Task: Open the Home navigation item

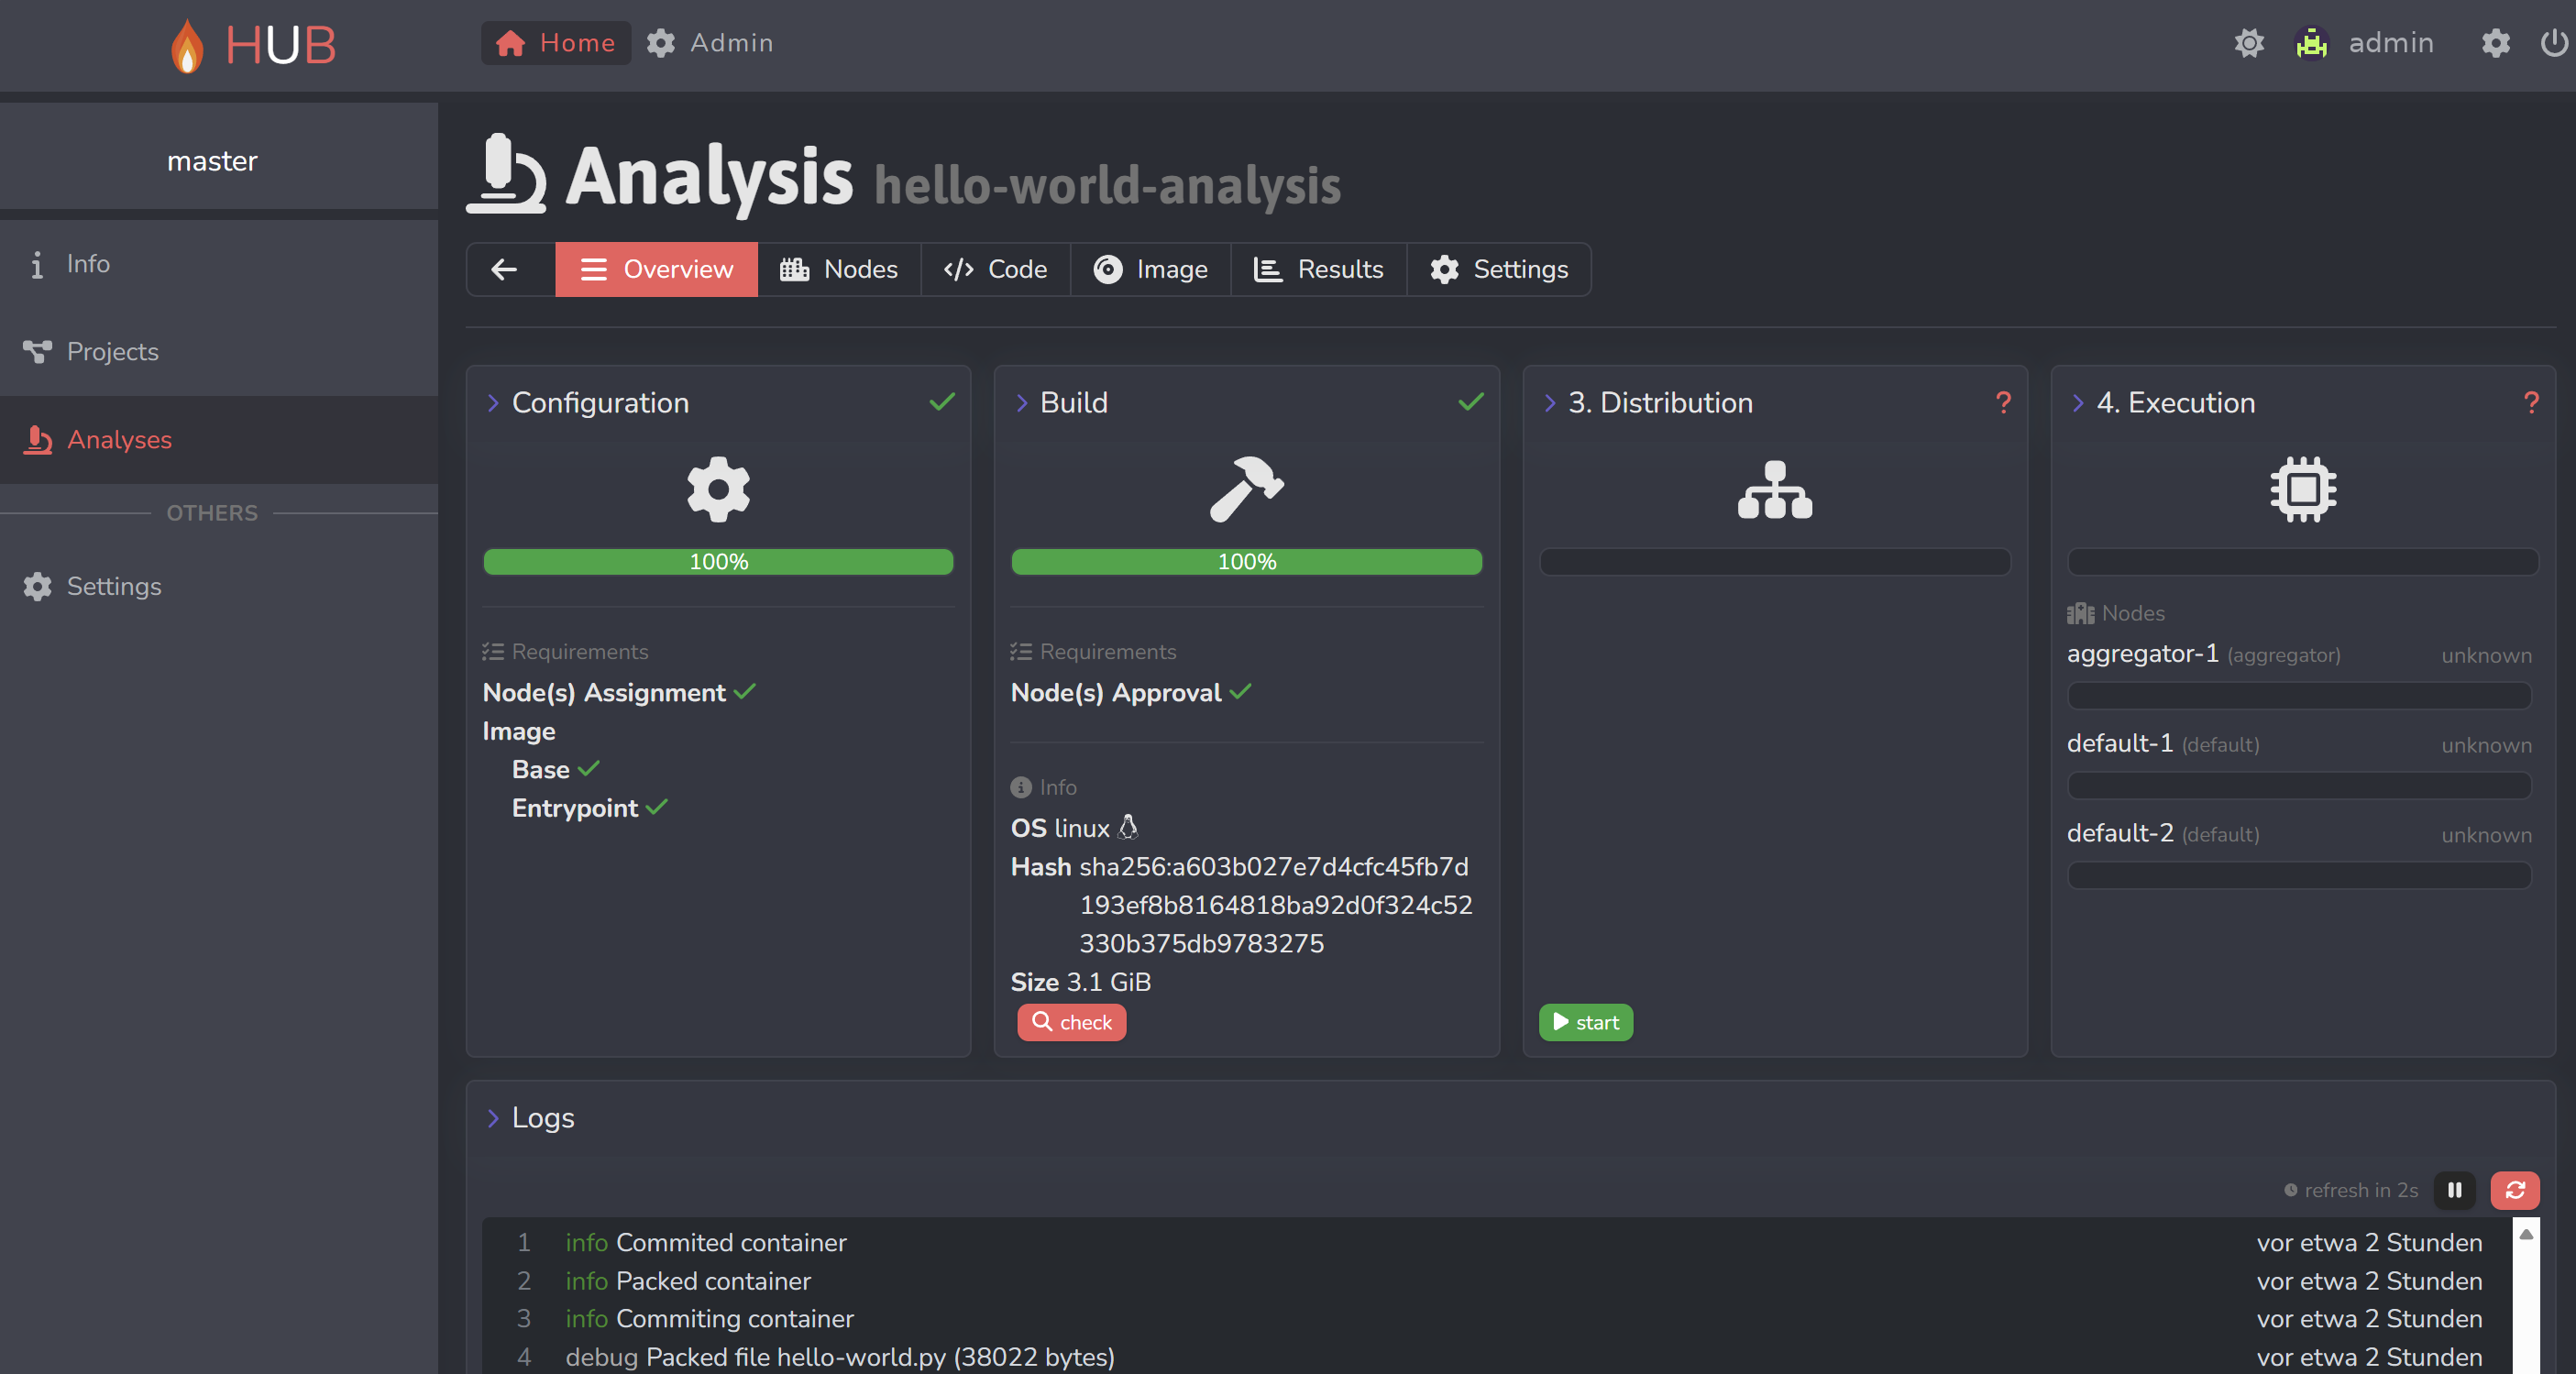Action: click(x=556, y=43)
